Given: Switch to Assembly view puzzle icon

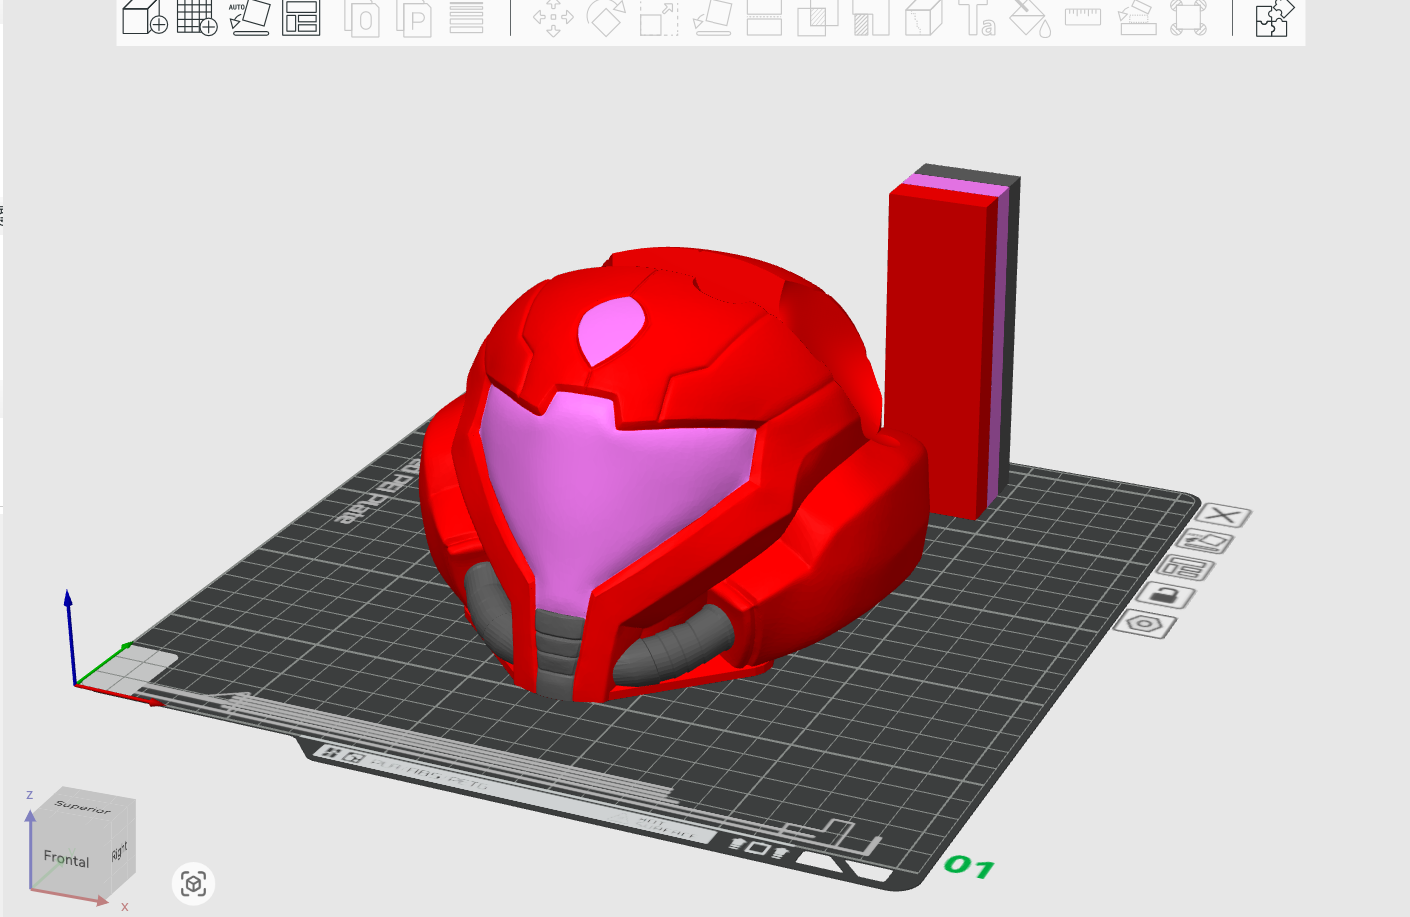Looking at the screenshot, I should tap(1275, 17).
